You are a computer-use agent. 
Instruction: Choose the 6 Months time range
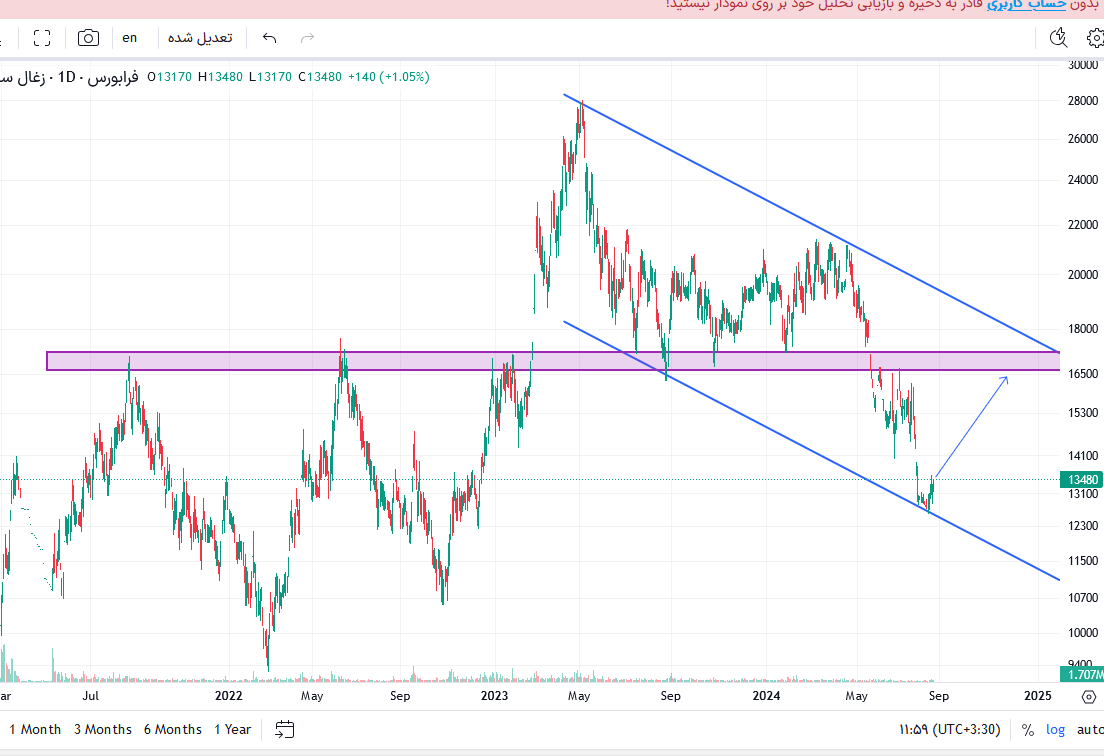(x=172, y=729)
